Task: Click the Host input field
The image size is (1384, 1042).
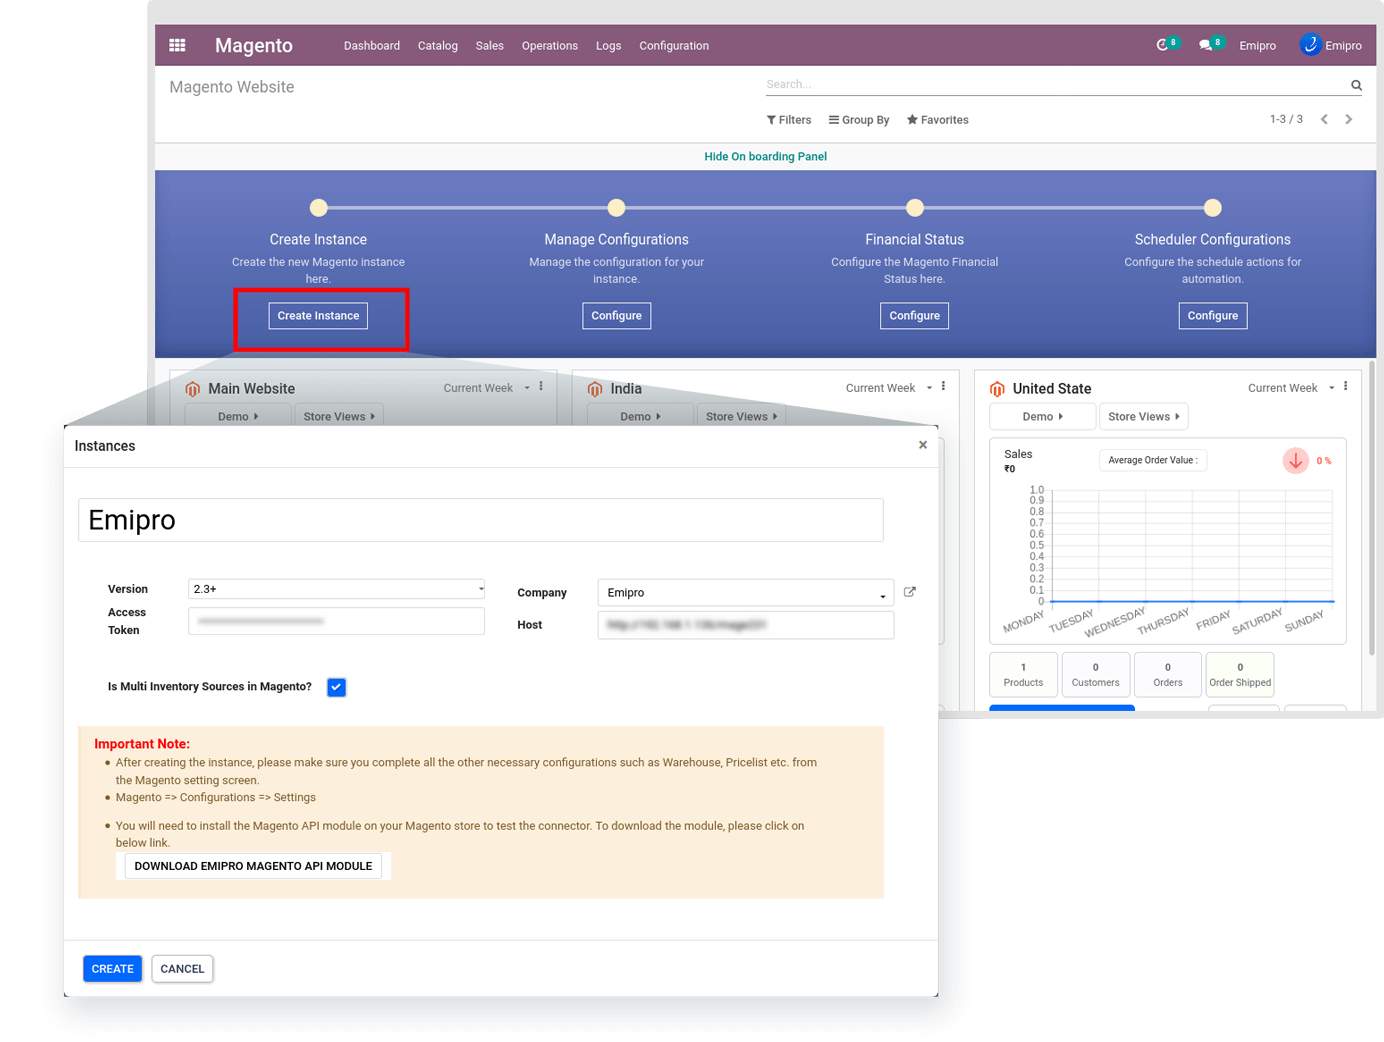Action: click(745, 625)
